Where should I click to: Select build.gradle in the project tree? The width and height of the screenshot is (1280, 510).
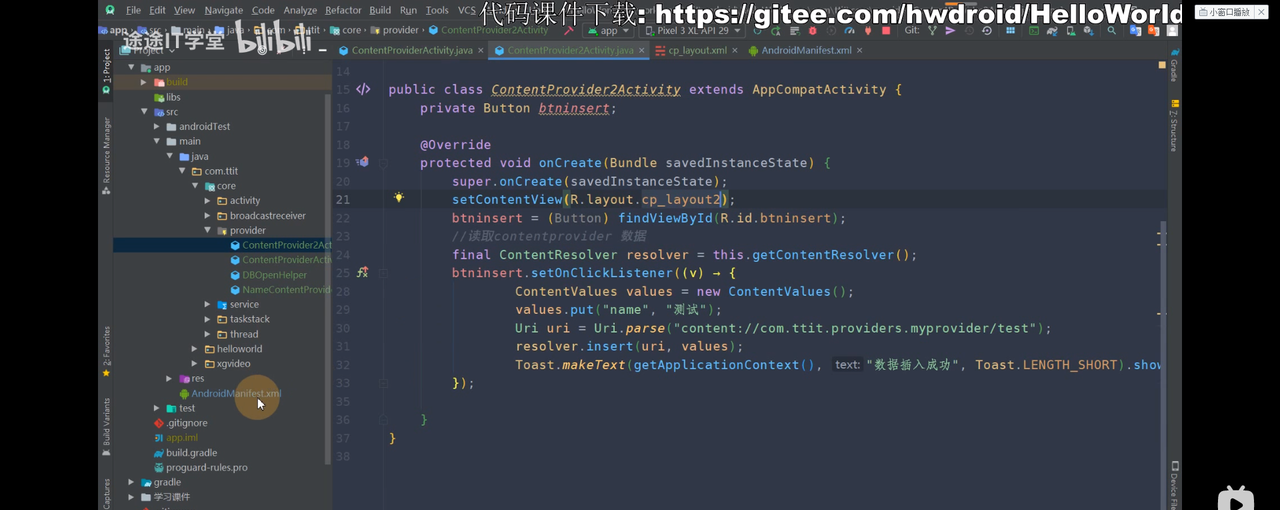(x=191, y=452)
